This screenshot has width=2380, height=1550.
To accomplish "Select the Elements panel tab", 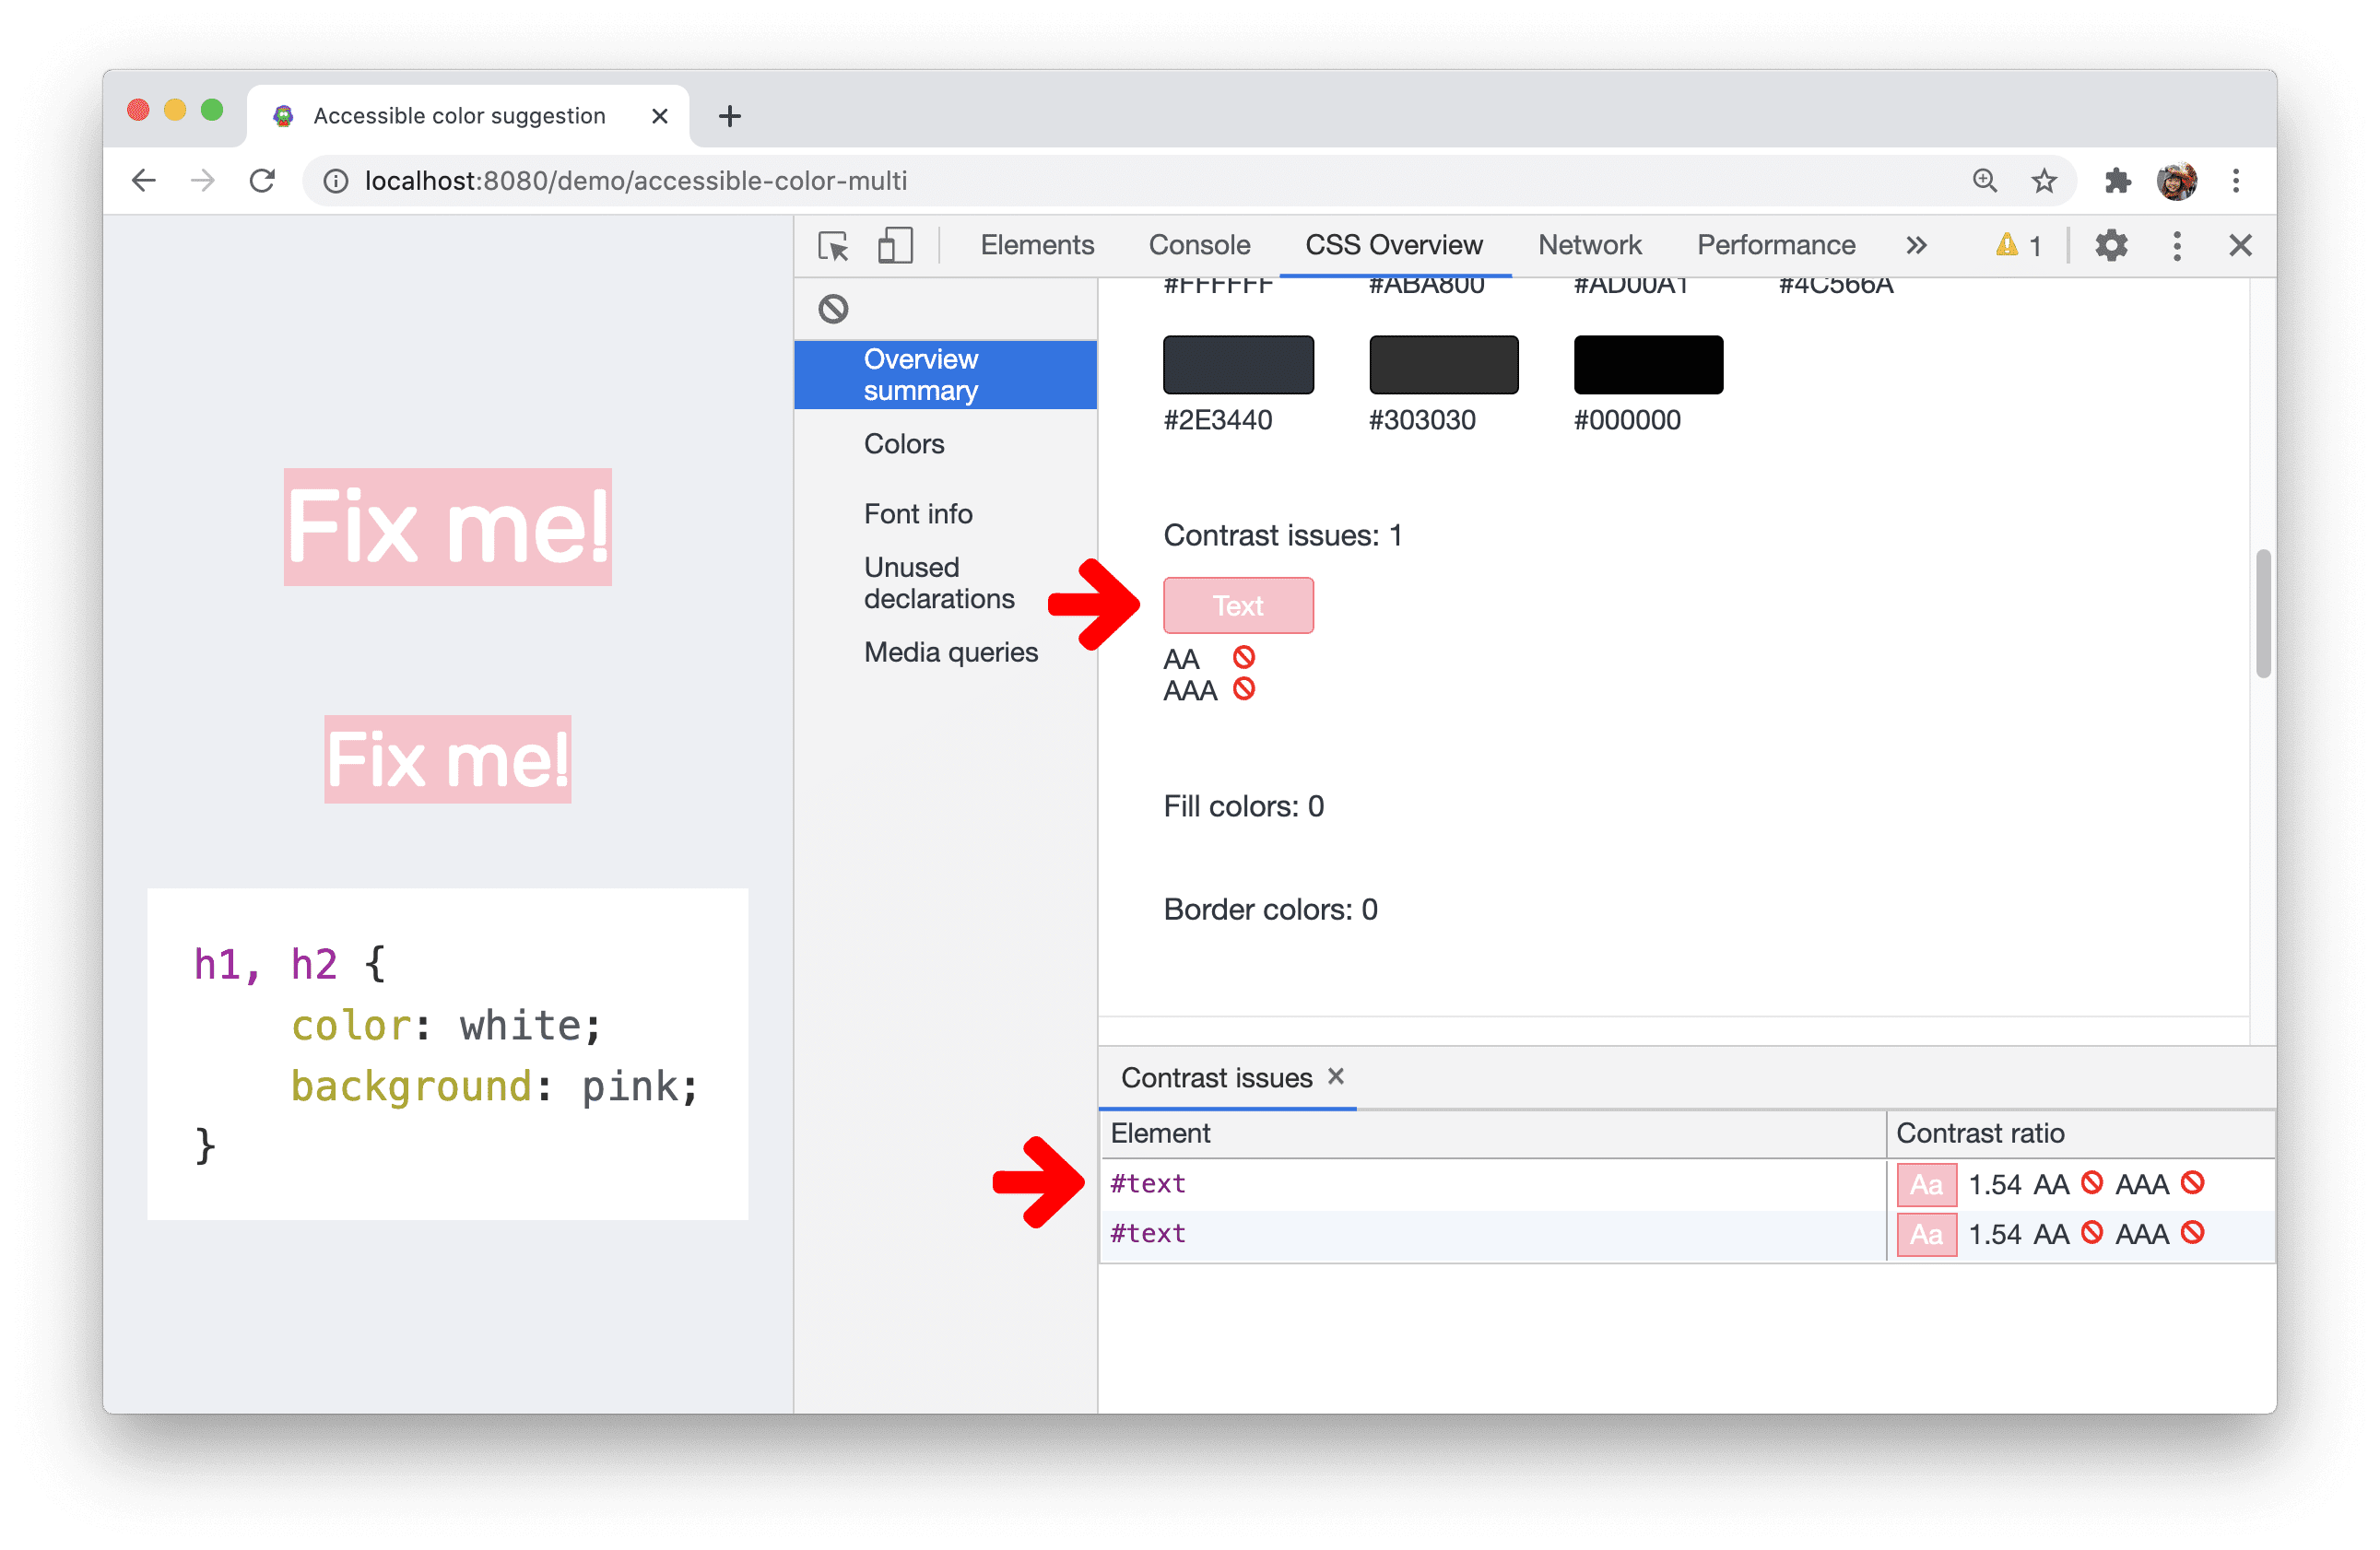I will (1037, 242).
